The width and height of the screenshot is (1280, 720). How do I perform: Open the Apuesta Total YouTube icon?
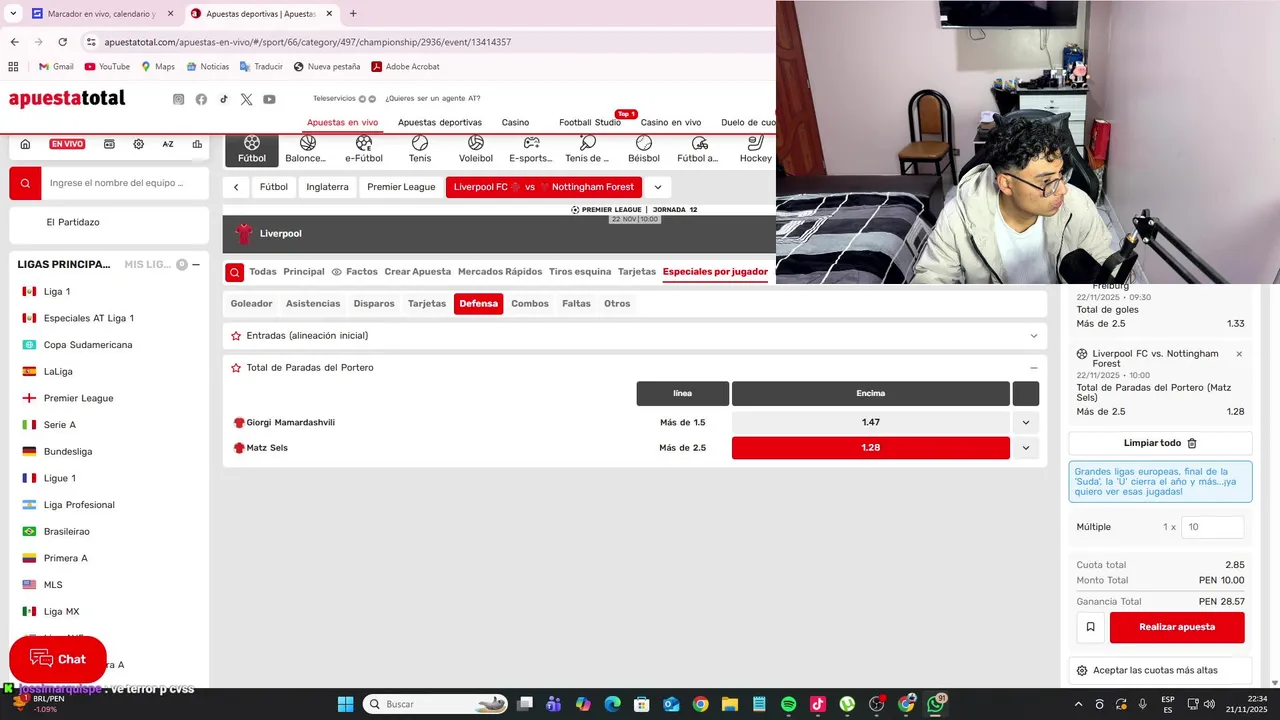point(269,99)
